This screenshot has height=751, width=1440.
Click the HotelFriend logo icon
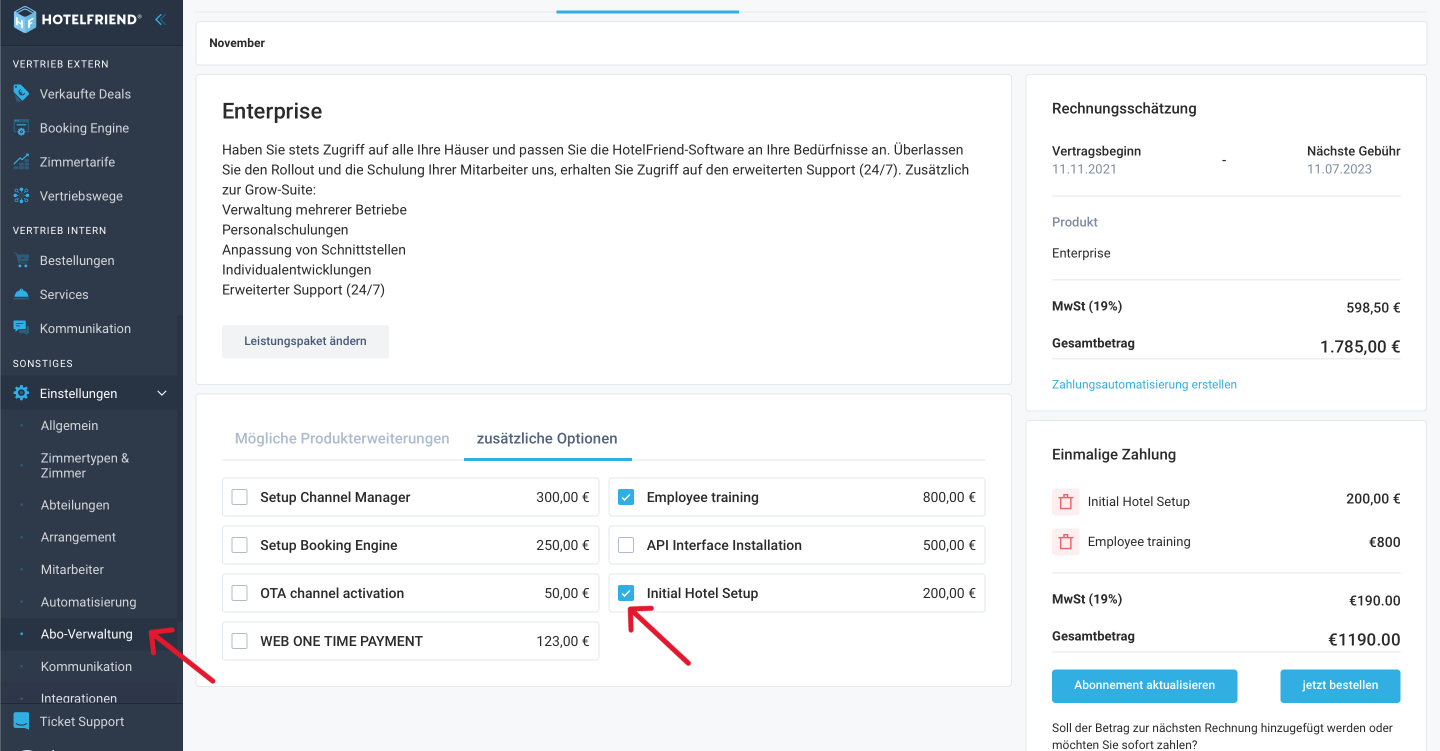click(24, 18)
